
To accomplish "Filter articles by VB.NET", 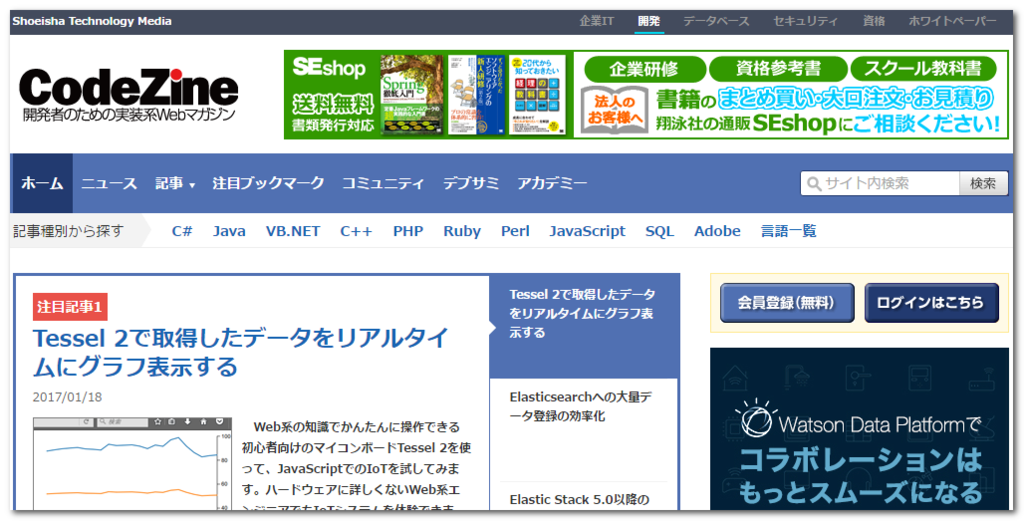I will [293, 231].
